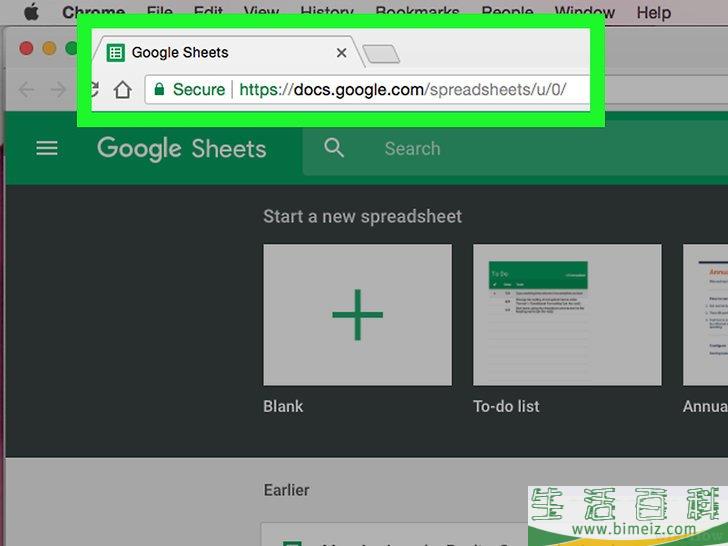The width and height of the screenshot is (728, 546).
Task: Click the Blank template label
Action: 283,406
